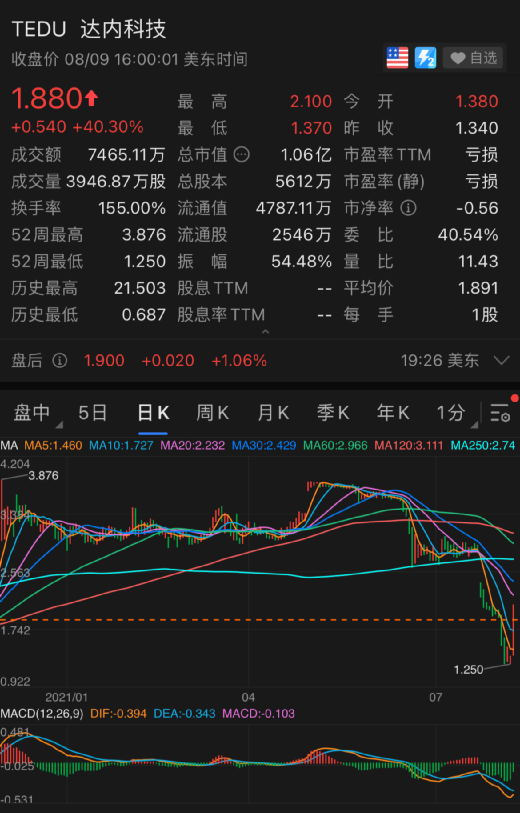Tap the 今开 1.380 value
Viewport: 520px width, 813px height.
[x=477, y=101]
